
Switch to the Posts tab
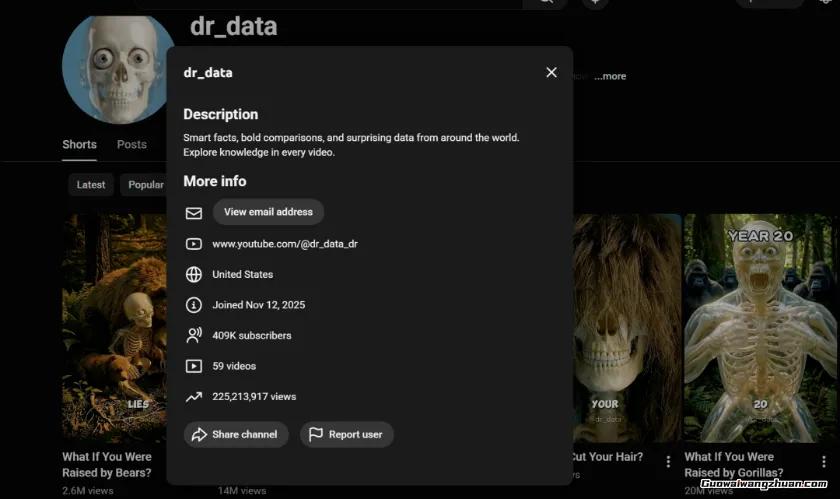click(x=132, y=145)
